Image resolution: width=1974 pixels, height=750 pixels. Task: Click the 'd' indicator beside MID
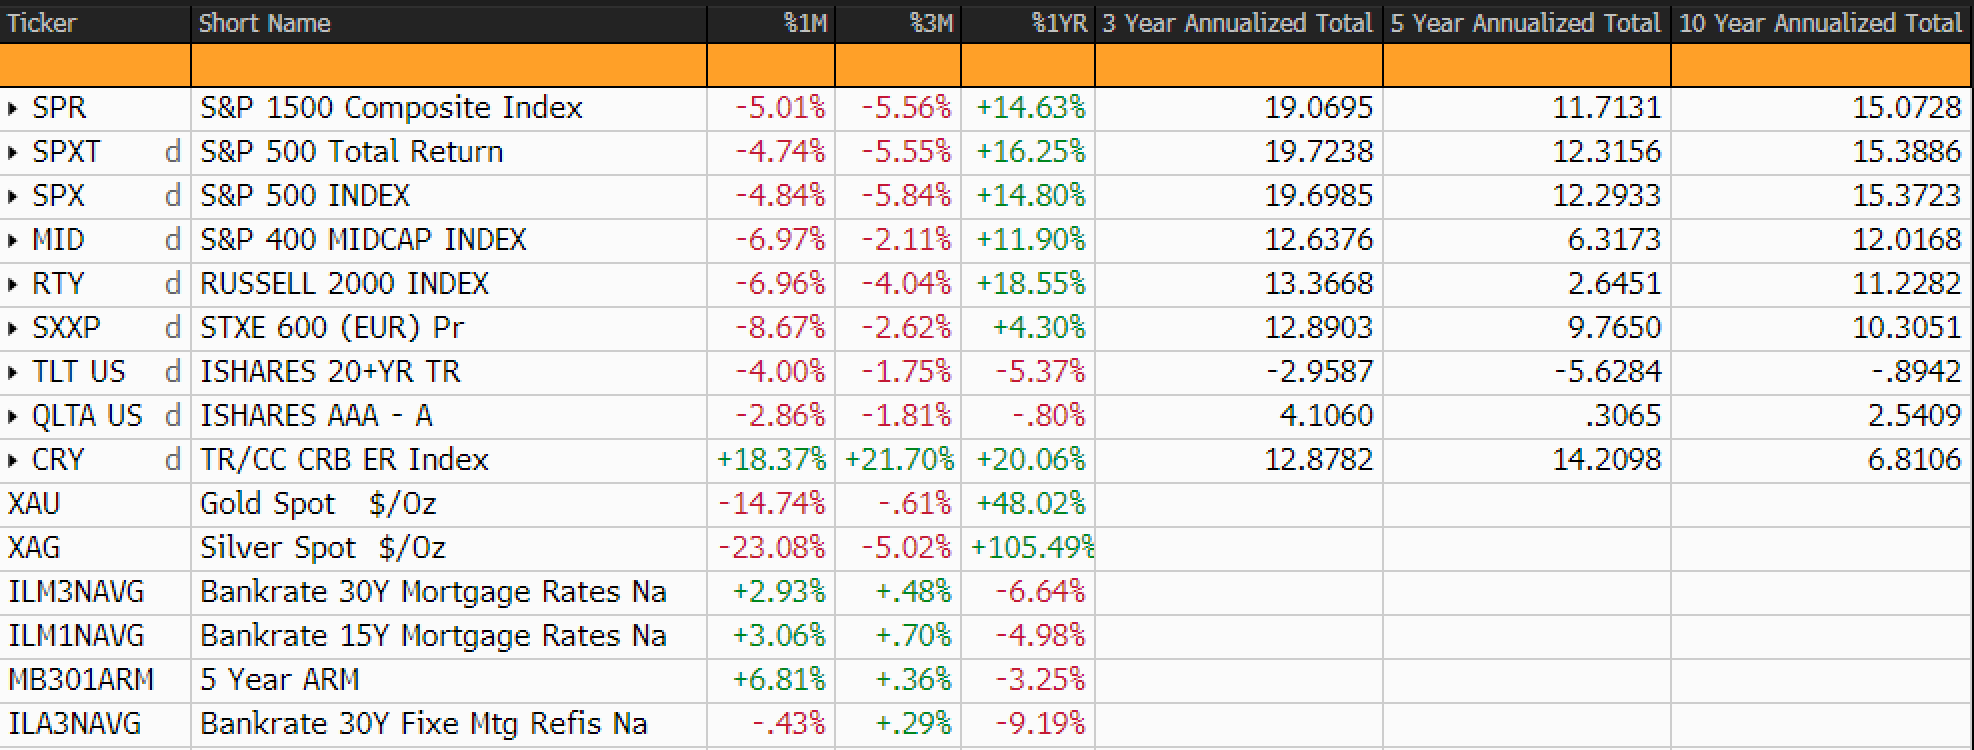point(172,240)
